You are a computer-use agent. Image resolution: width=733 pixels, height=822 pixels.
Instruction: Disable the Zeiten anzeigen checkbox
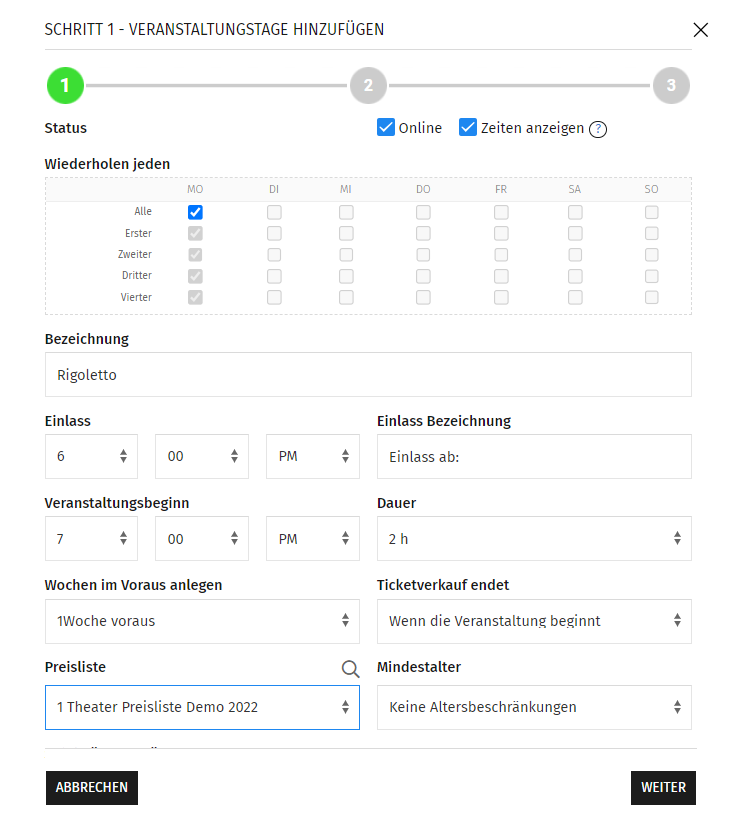468,127
